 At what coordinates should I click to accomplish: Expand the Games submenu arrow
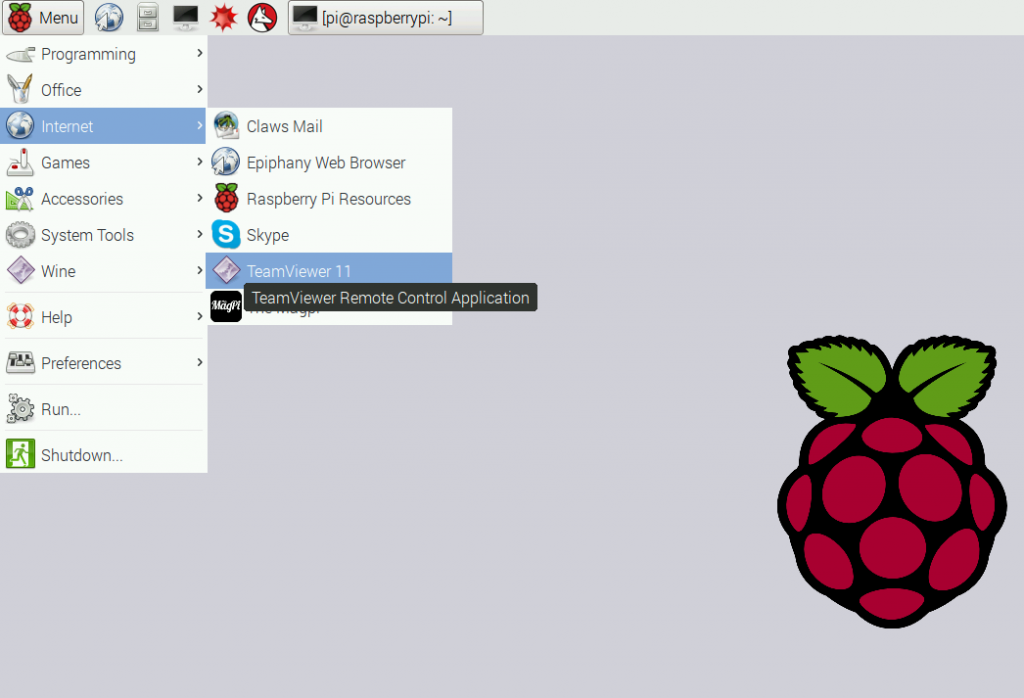click(x=200, y=161)
